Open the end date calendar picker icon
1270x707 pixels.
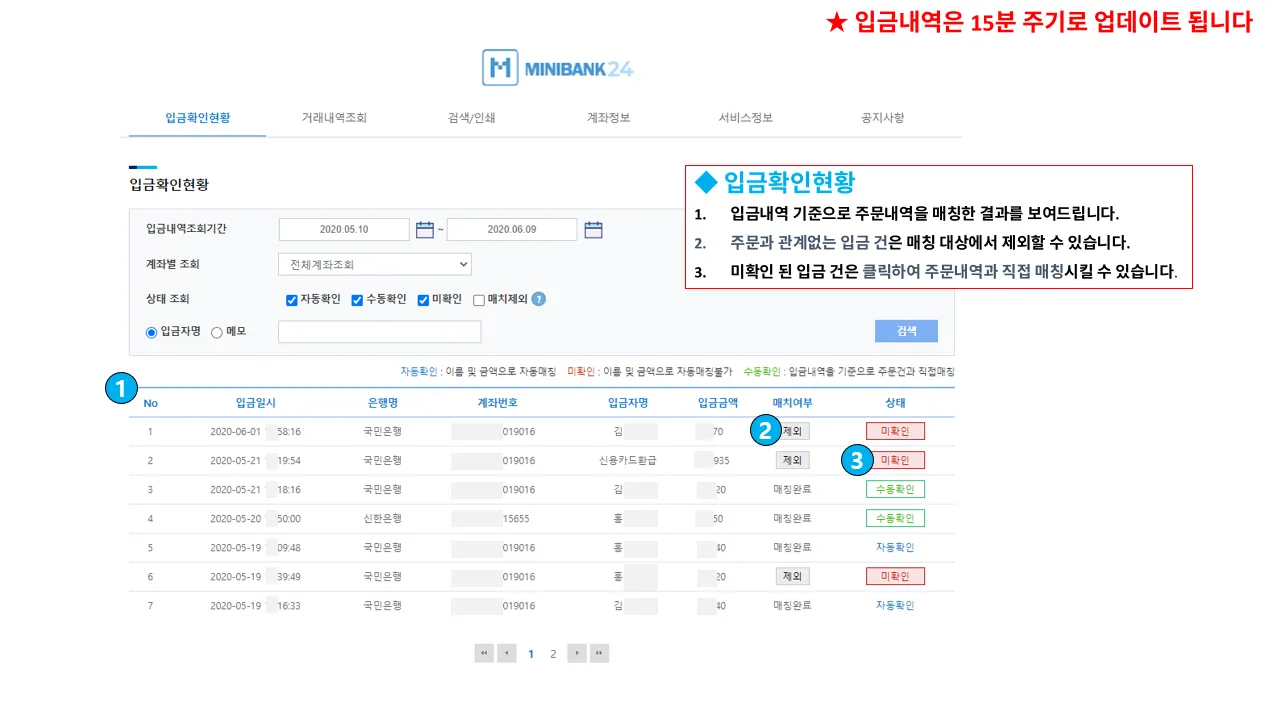(593, 230)
